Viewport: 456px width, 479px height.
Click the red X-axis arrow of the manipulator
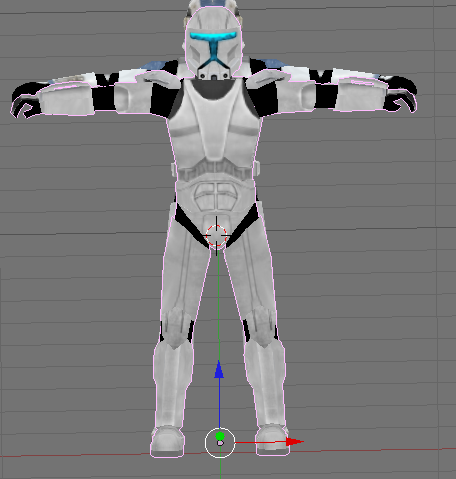(x=294, y=442)
